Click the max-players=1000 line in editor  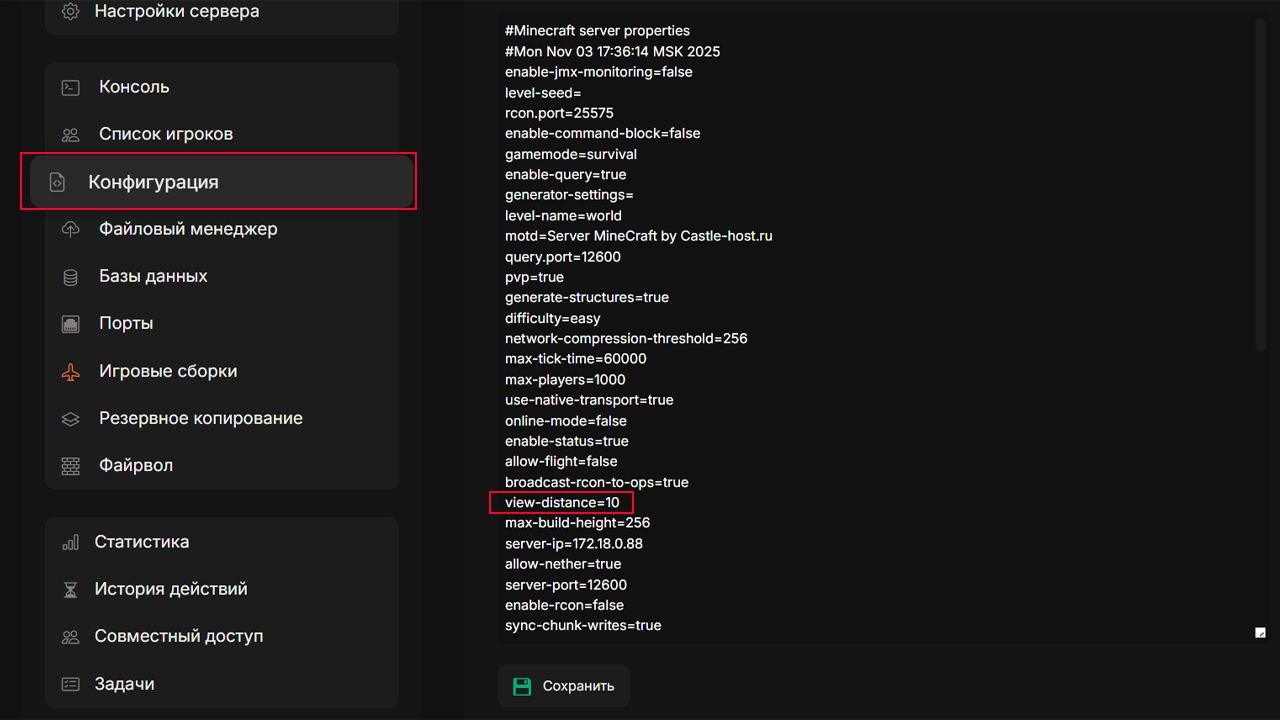click(x=565, y=379)
